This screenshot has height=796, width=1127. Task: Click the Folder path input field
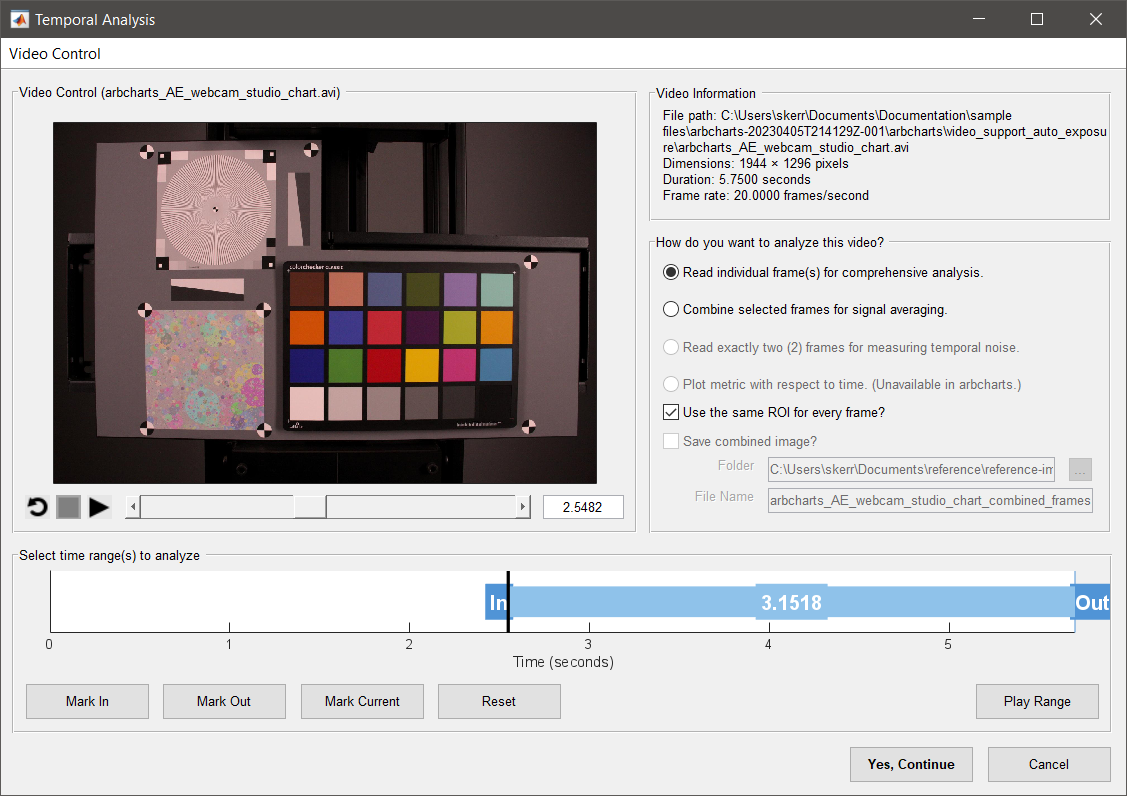click(x=911, y=470)
